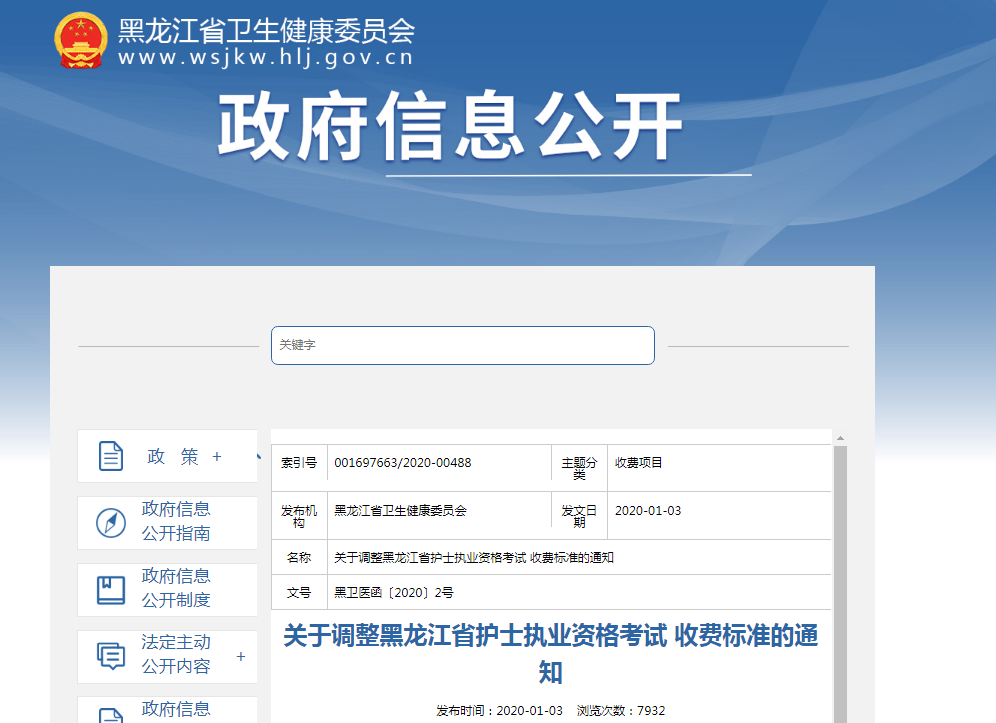Click the document icon beside 政策
This screenshot has height=723, width=996.
(x=111, y=456)
